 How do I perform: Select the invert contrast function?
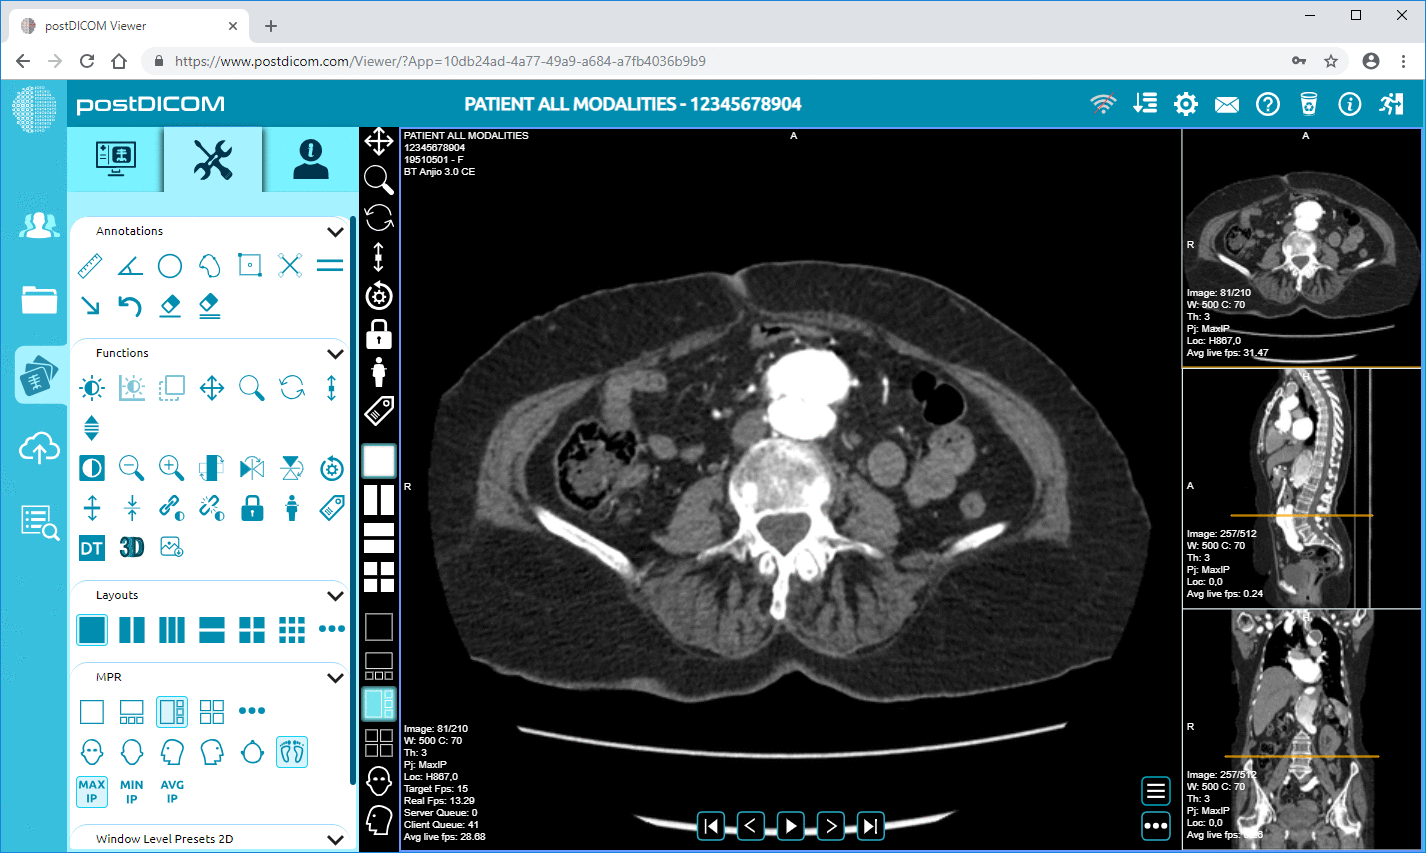[91, 467]
